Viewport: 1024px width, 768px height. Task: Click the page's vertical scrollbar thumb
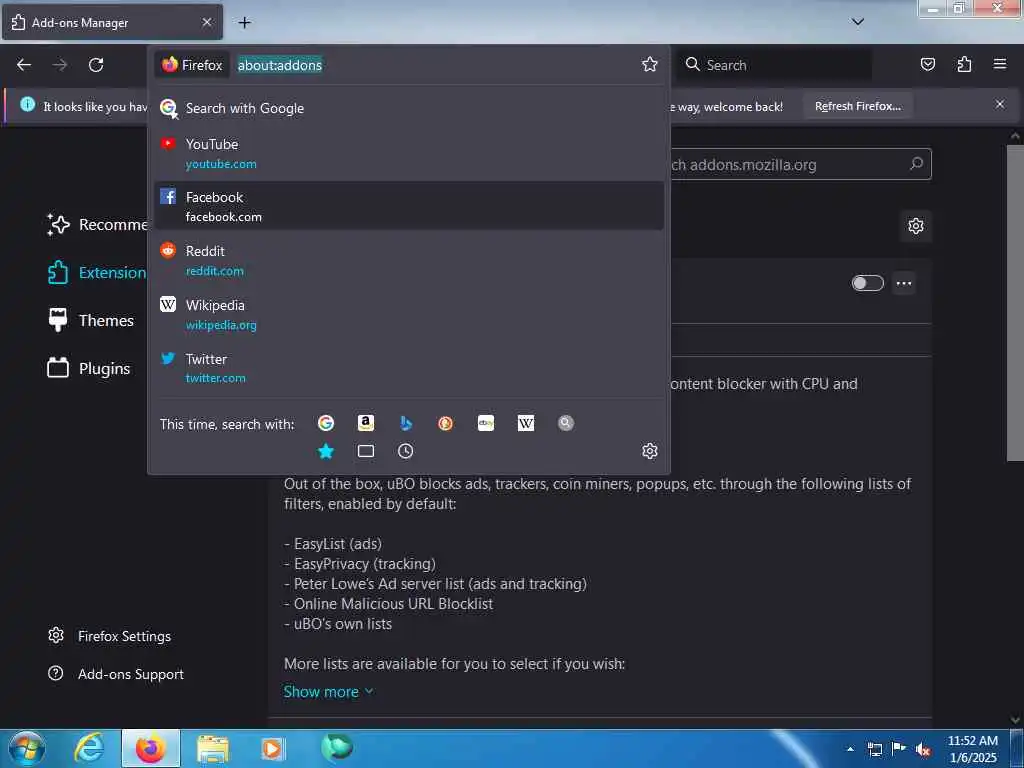pos(1015,302)
